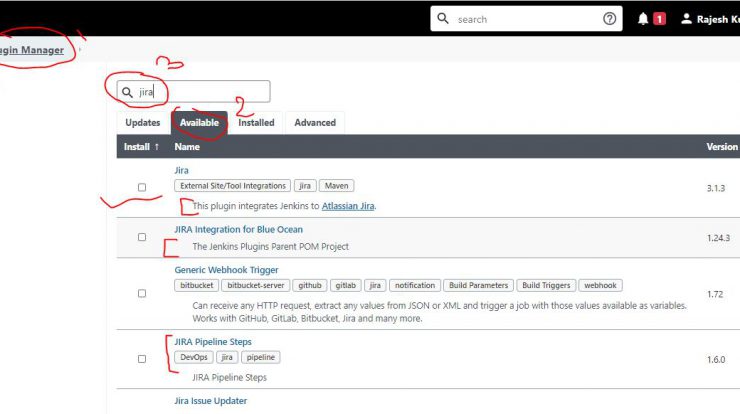This screenshot has height=414, width=740.
Task: Focus the top search input field
Action: click(x=526, y=19)
